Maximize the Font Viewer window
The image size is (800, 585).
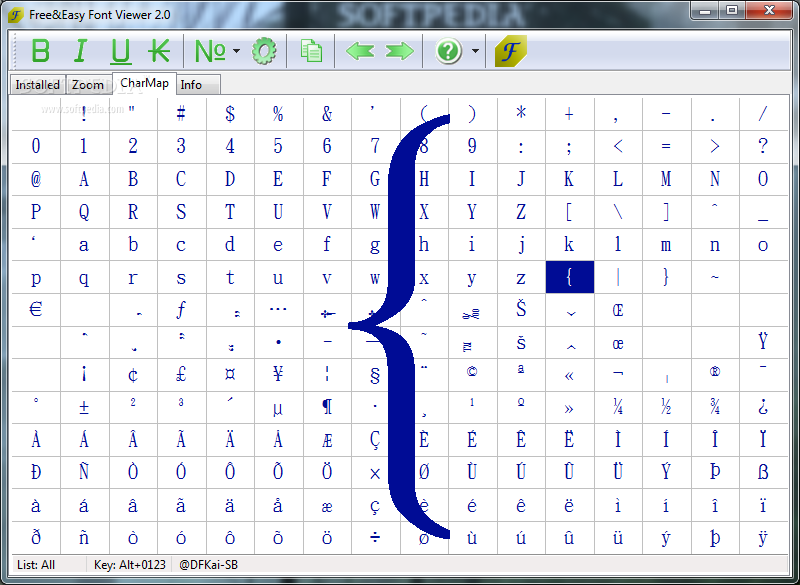coord(732,10)
